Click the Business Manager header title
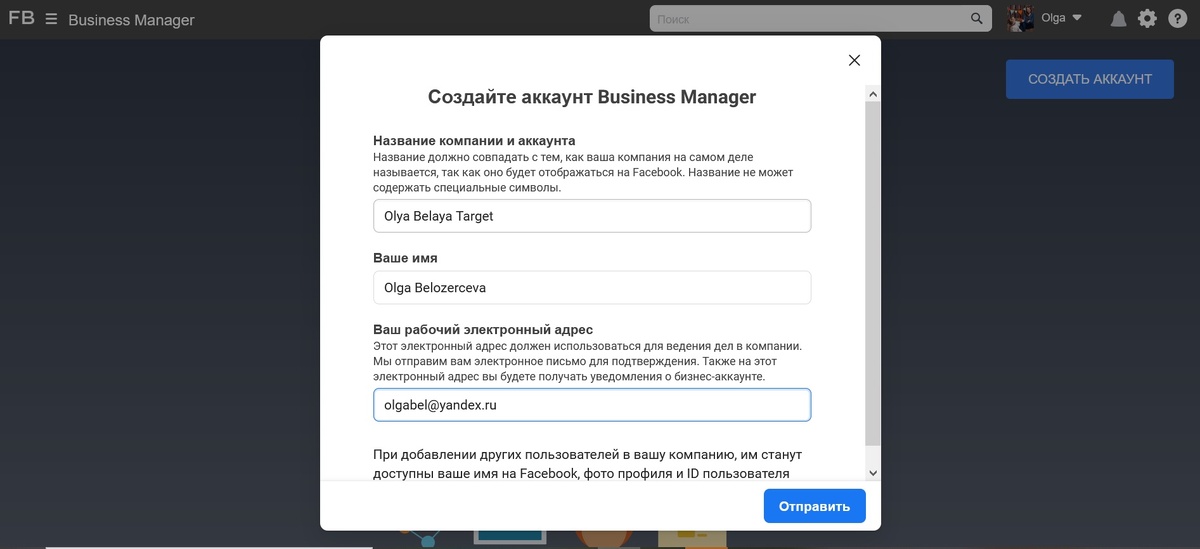Image resolution: width=1200 pixels, height=549 pixels. click(131, 20)
